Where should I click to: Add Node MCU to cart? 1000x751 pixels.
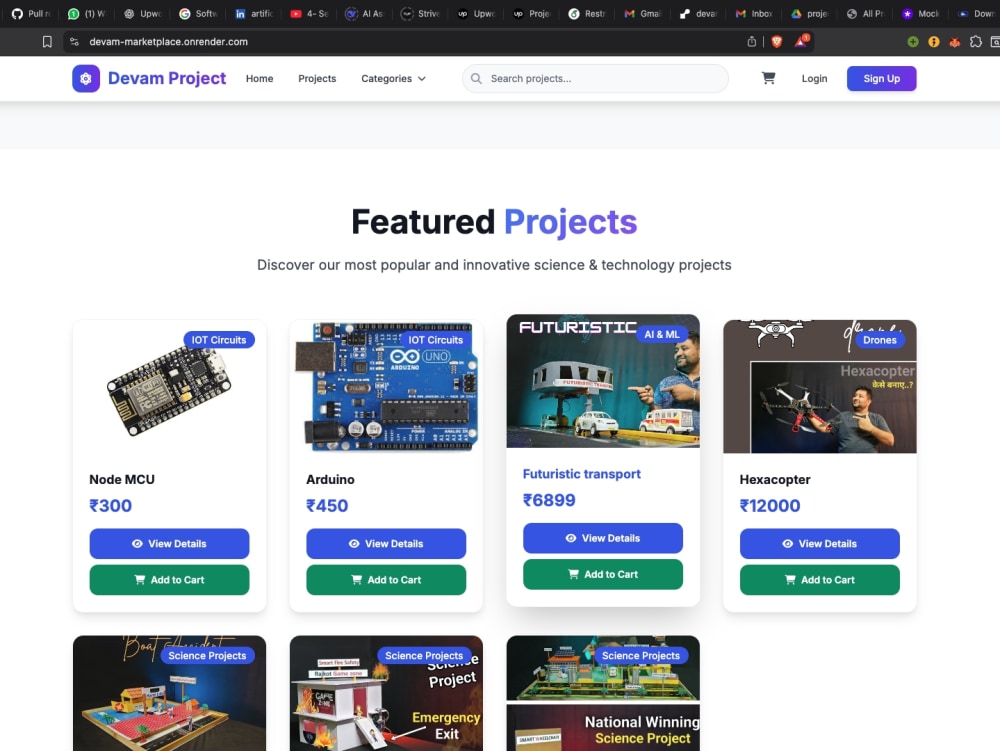tap(169, 580)
